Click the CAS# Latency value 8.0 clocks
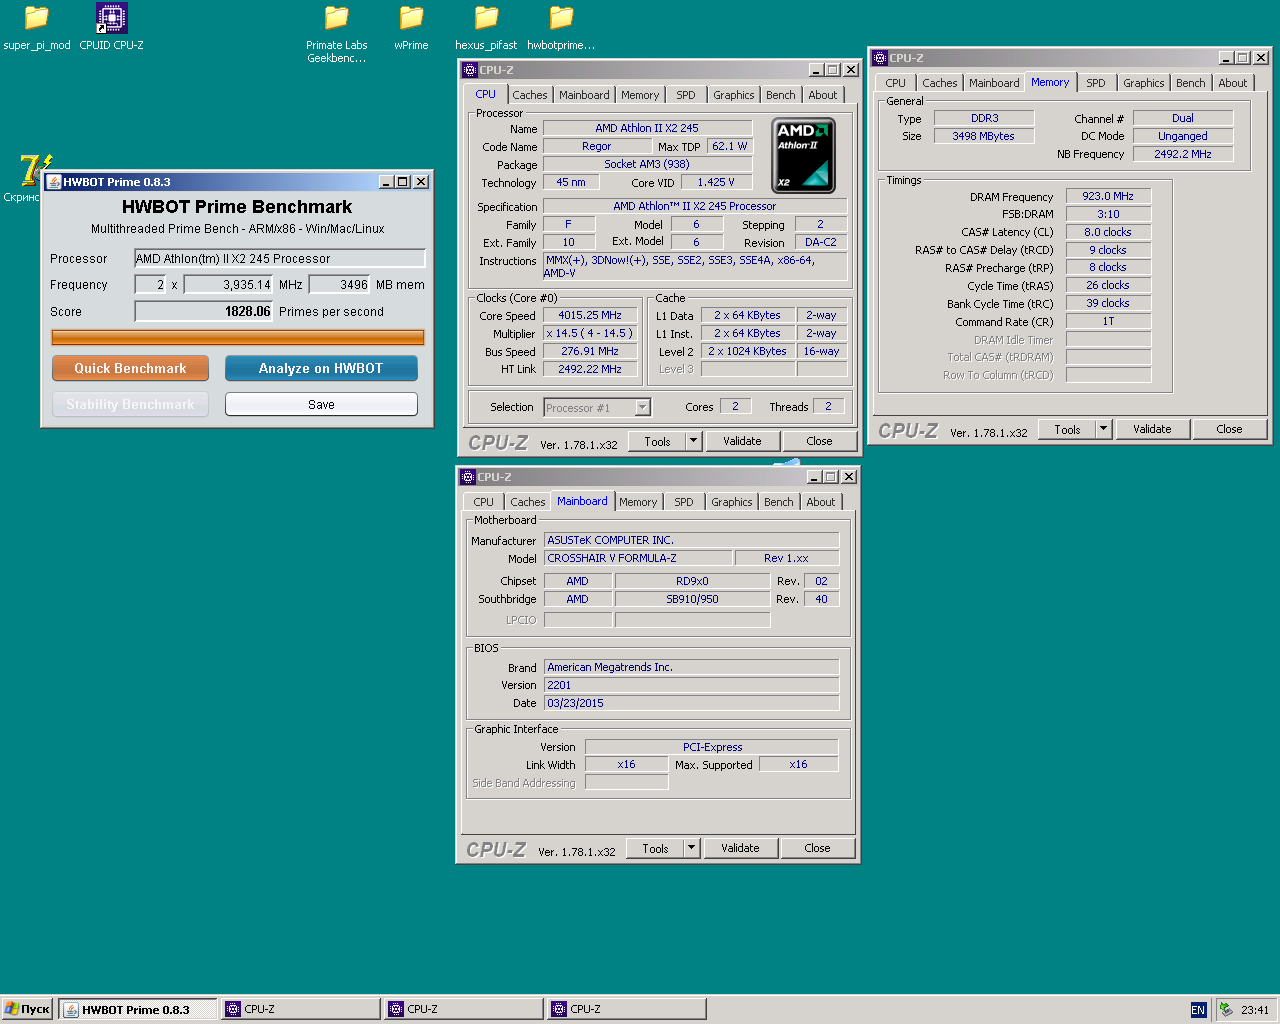 click(1108, 232)
